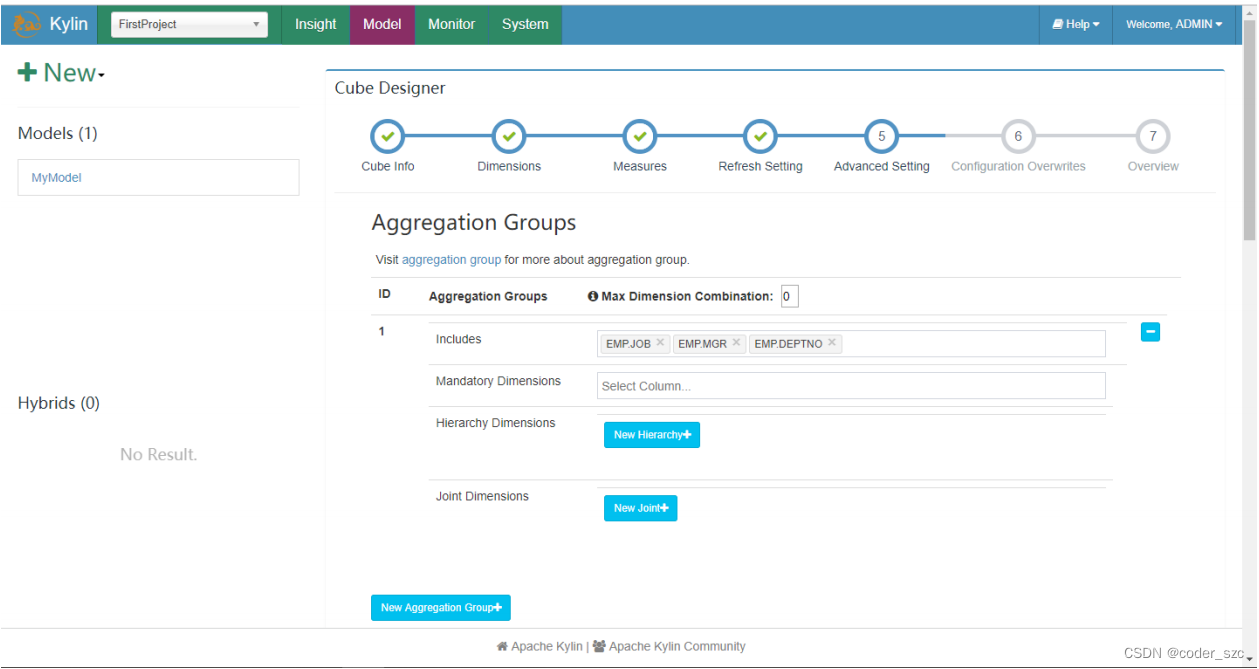Open the aggregation group help link
Image resolution: width=1259 pixels, height=669 pixels.
[x=451, y=260]
